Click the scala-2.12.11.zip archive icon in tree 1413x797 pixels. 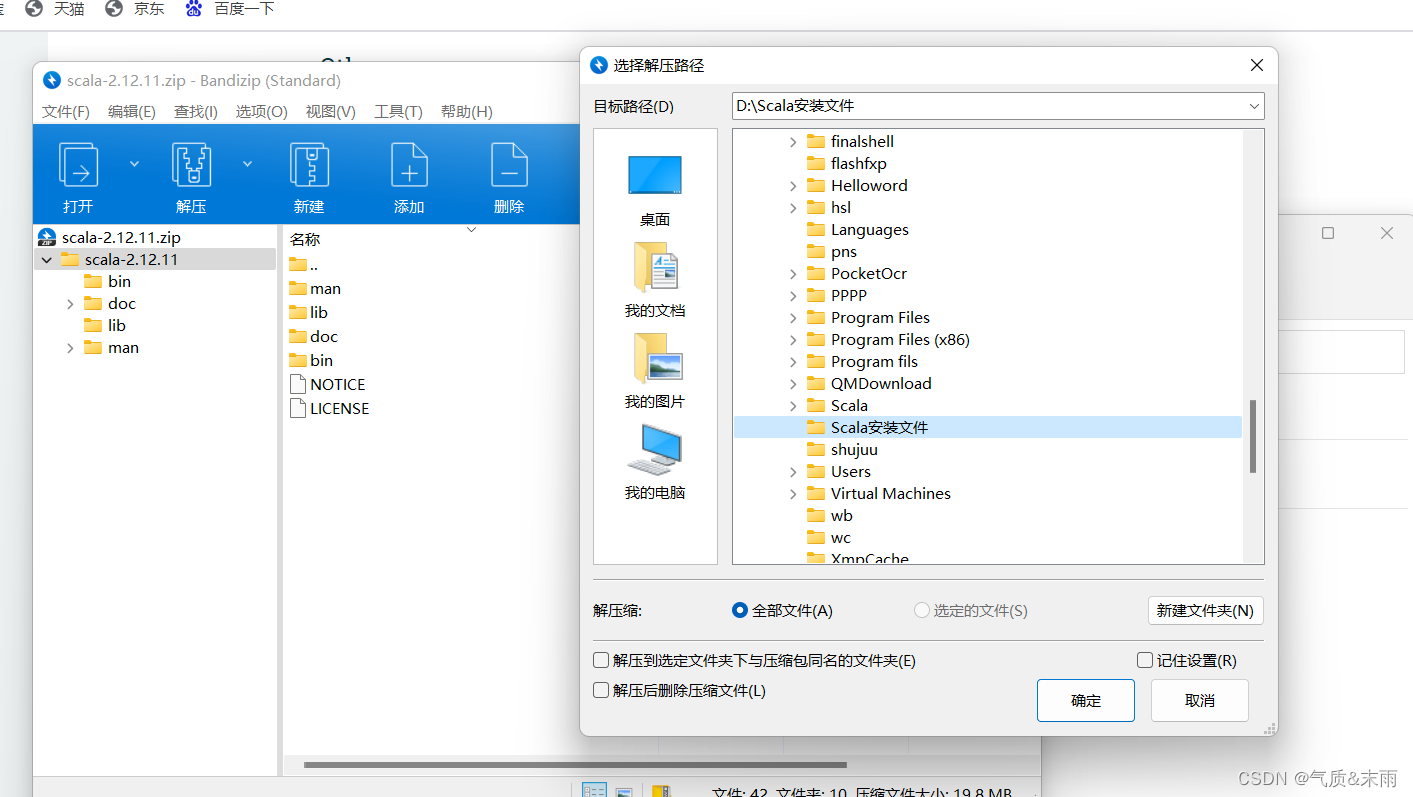(x=47, y=238)
